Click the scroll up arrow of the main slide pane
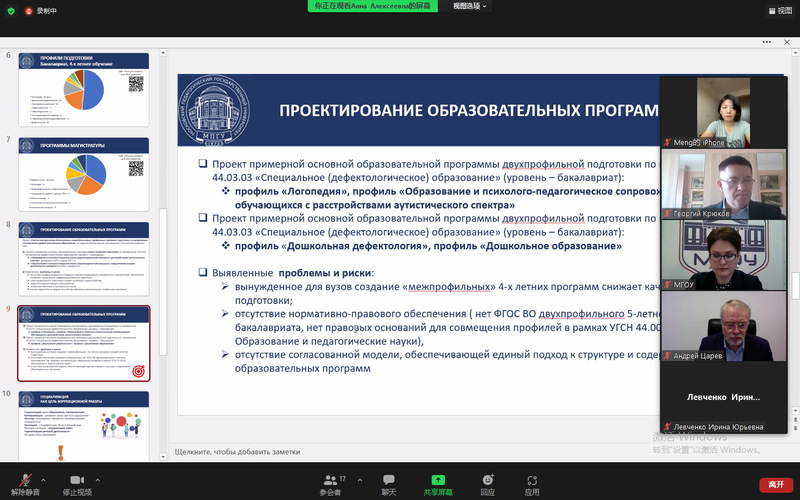This screenshot has height=500, width=800. (x=795, y=53)
